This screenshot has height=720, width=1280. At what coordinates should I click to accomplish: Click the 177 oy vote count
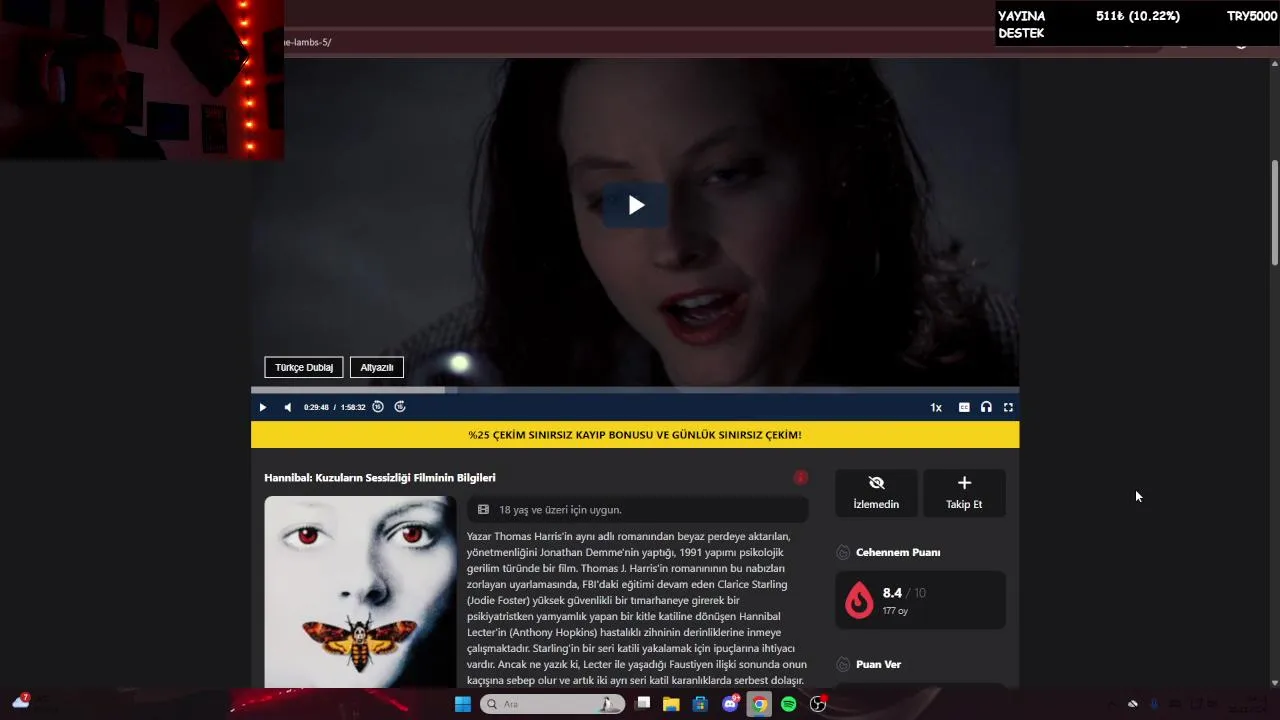click(895, 611)
